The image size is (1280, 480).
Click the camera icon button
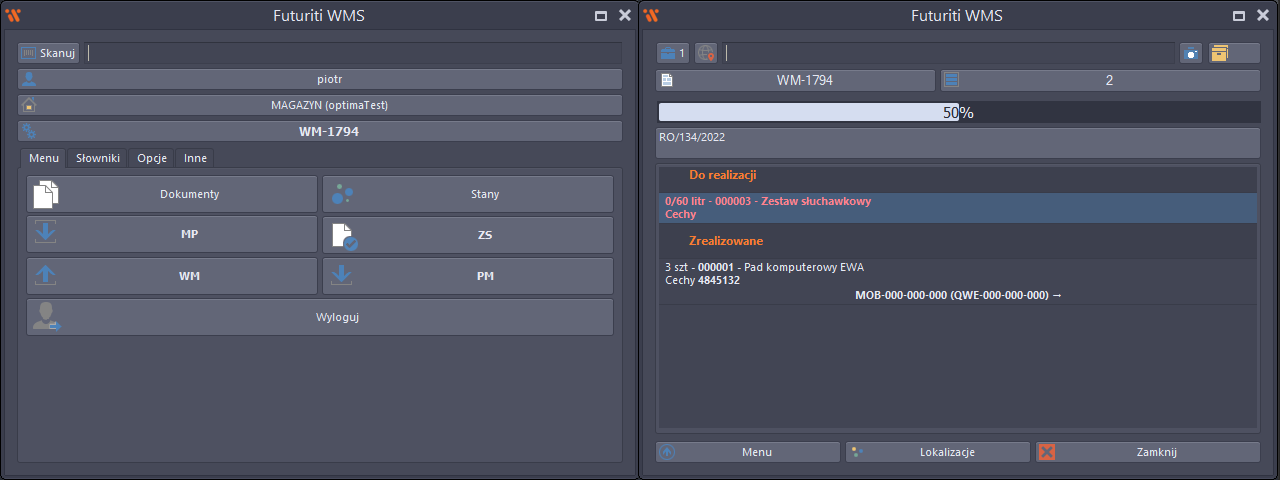pos(1191,53)
